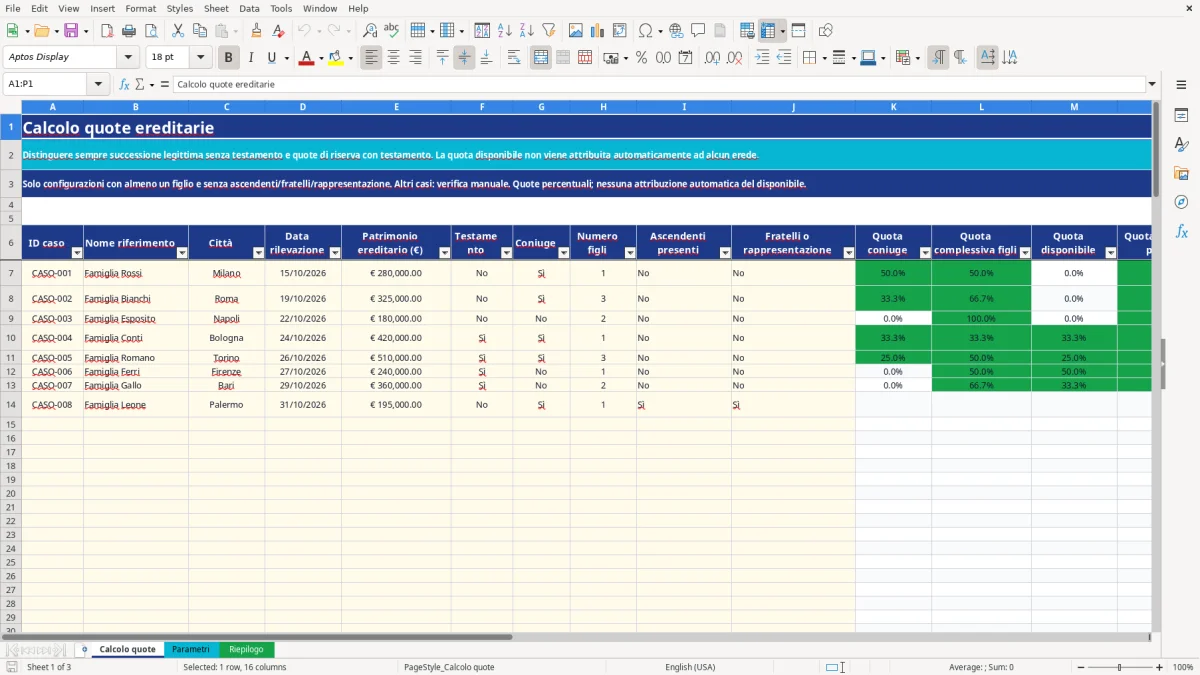Open the font size dropdown
The height and width of the screenshot is (675, 1200).
click(201, 57)
